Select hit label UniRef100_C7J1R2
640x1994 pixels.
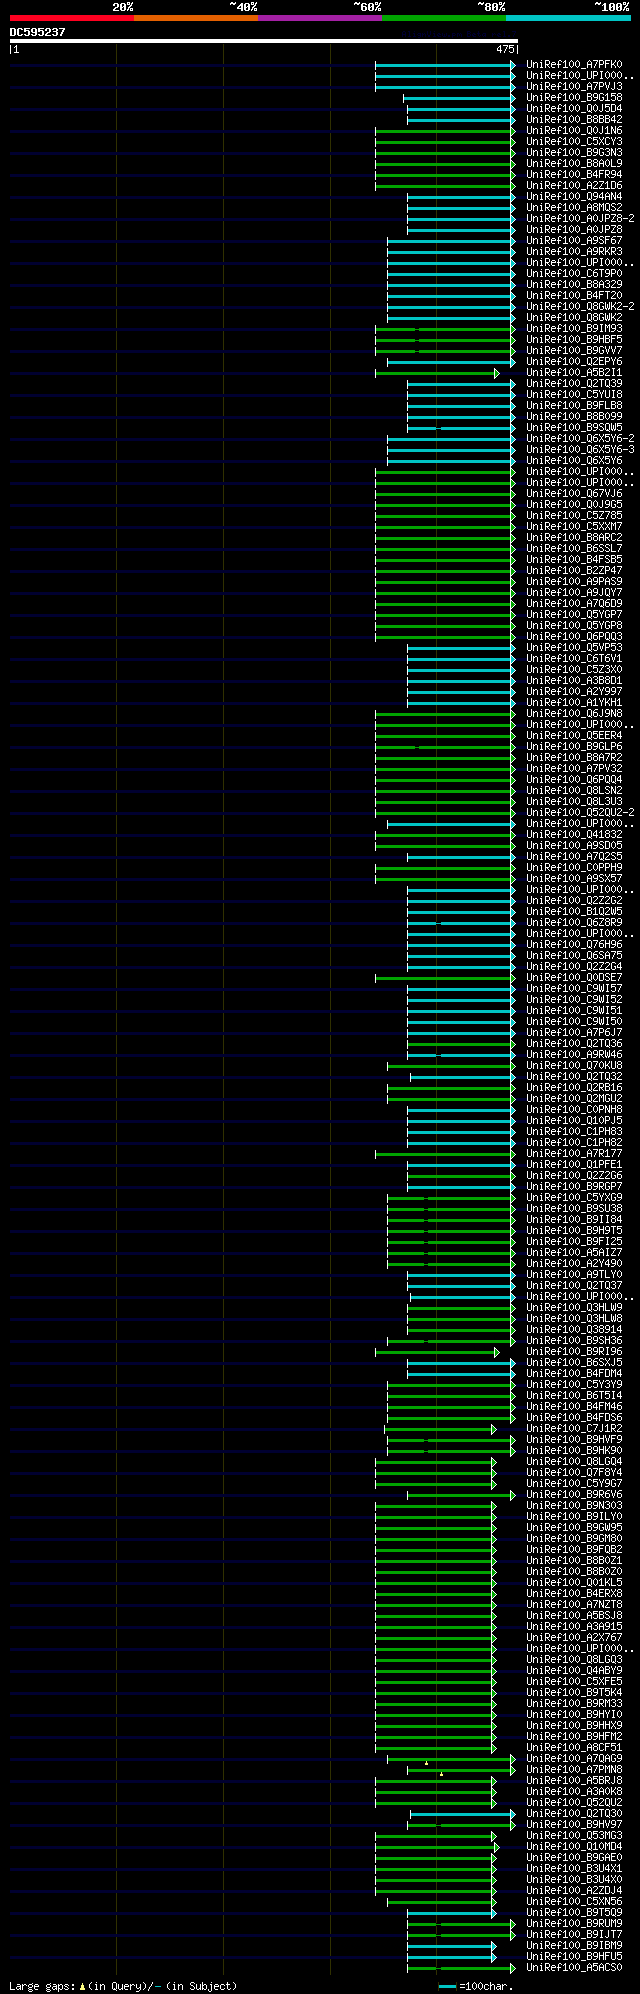(x=574, y=1429)
